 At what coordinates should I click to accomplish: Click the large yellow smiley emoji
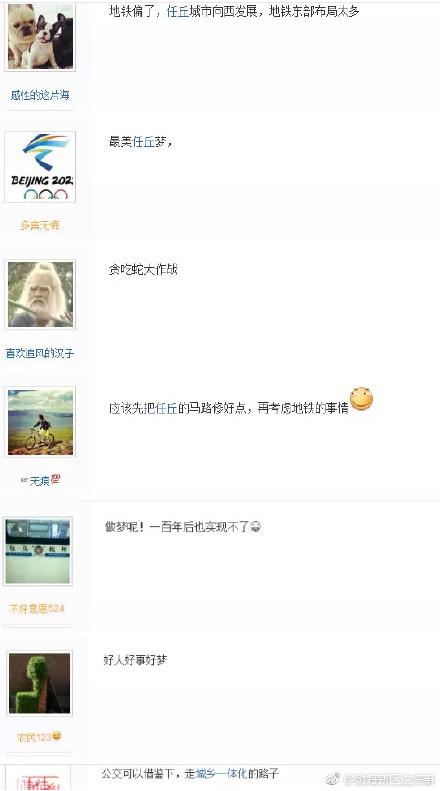361,399
